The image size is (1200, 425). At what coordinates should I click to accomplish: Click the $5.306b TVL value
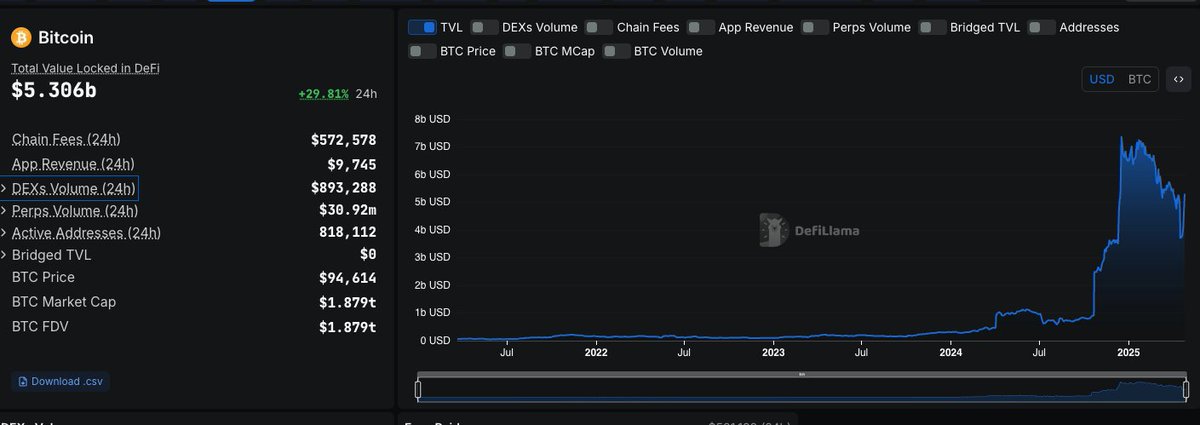[x=54, y=90]
